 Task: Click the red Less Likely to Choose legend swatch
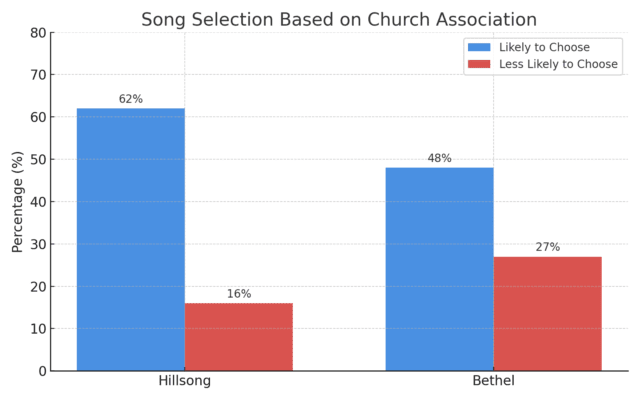point(479,64)
